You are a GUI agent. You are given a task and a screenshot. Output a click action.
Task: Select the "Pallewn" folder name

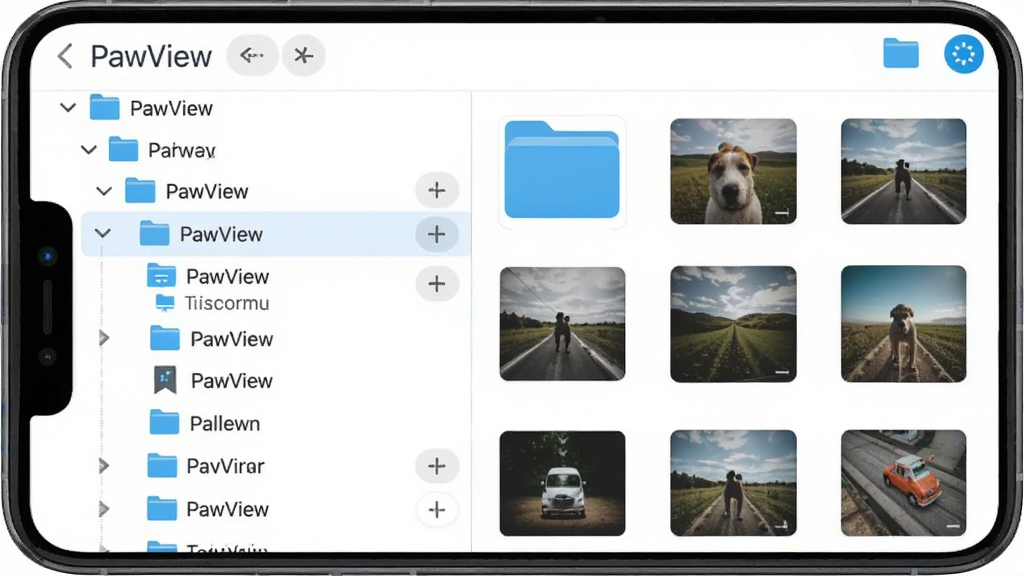(x=225, y=424)
